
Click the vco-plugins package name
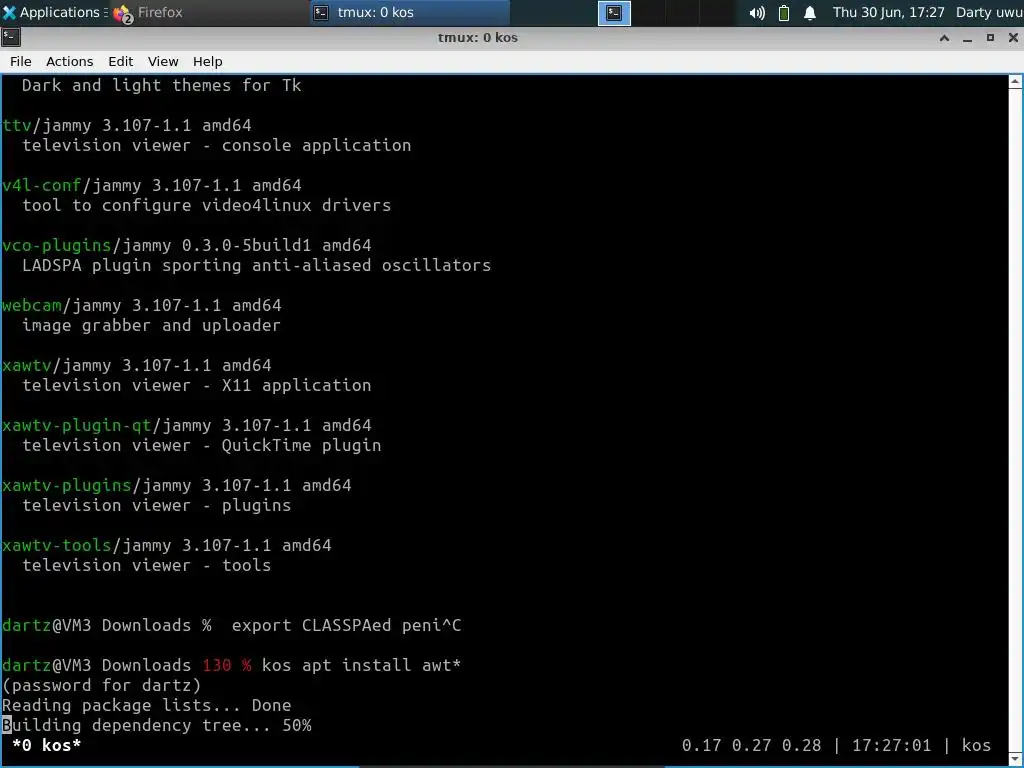click(x=56, y=245)
